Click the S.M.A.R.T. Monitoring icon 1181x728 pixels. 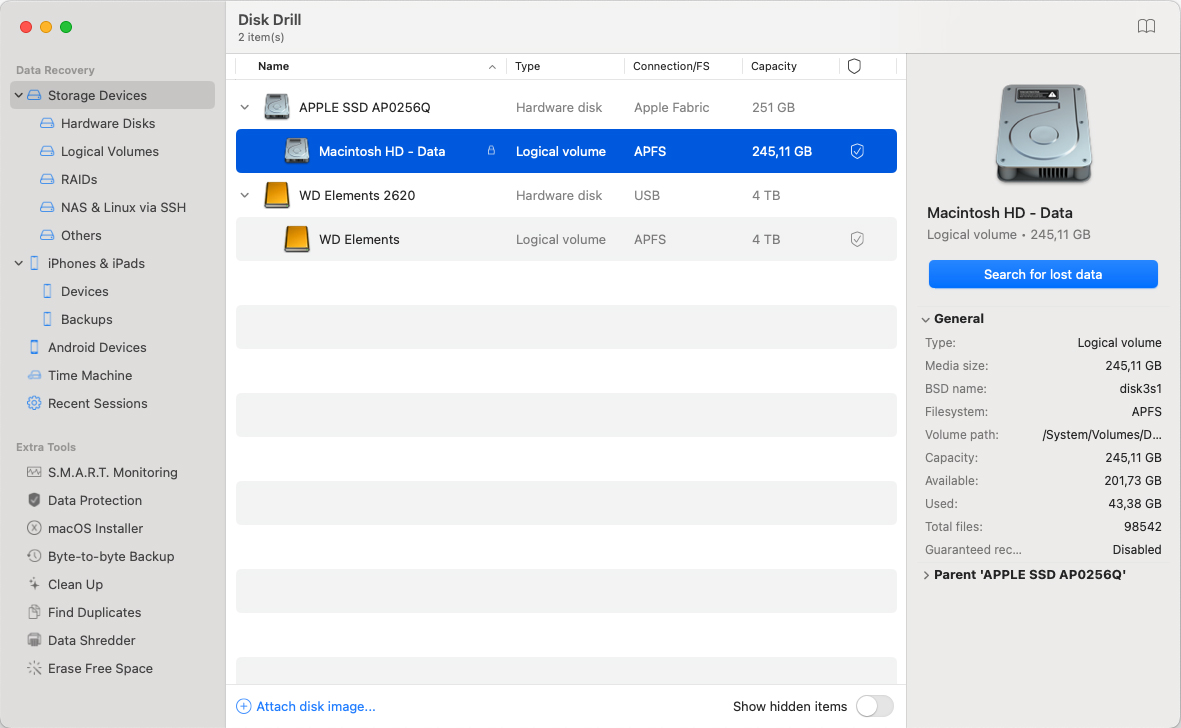pyautogui.click(x=34, y=472)
